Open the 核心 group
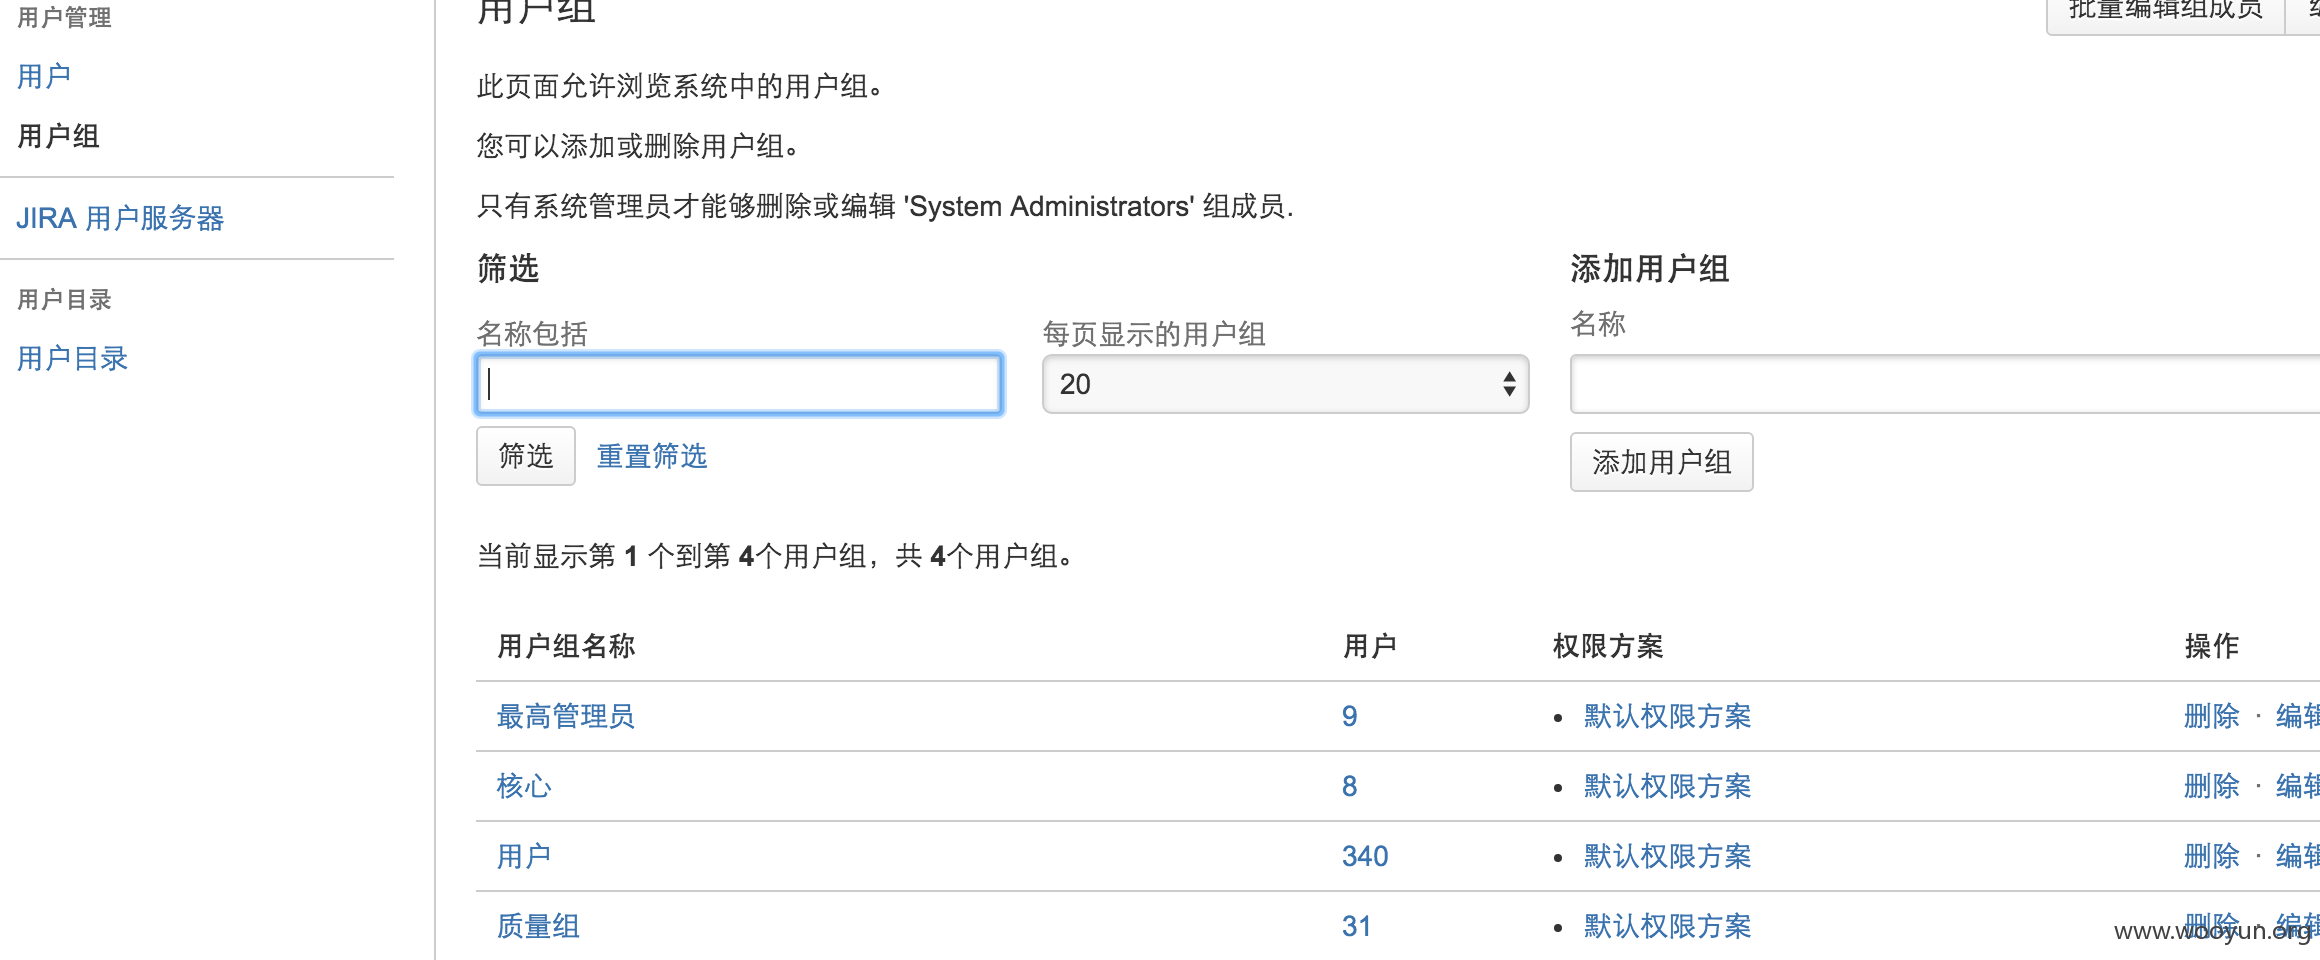The width and height of the screenshot is (2320, 960). pyautogui.click(x=524, y=786)
